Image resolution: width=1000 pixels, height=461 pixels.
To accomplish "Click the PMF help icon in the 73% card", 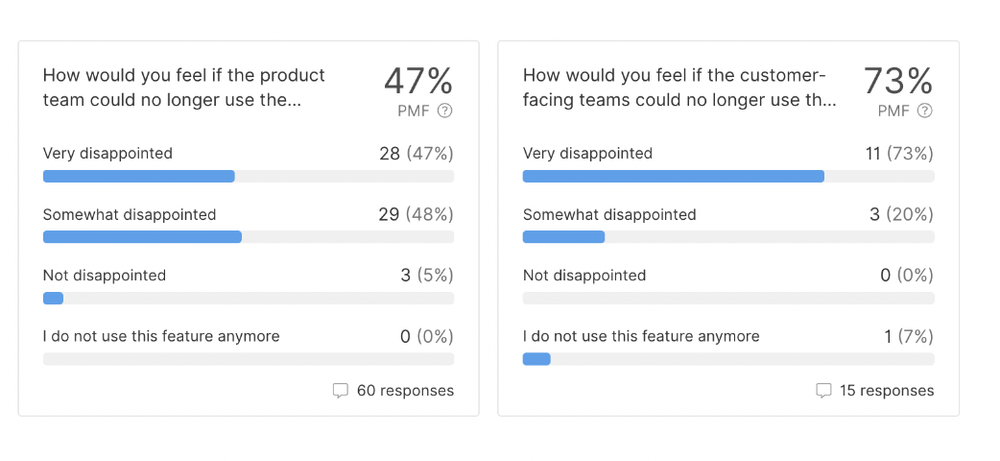I will [925, 111].
